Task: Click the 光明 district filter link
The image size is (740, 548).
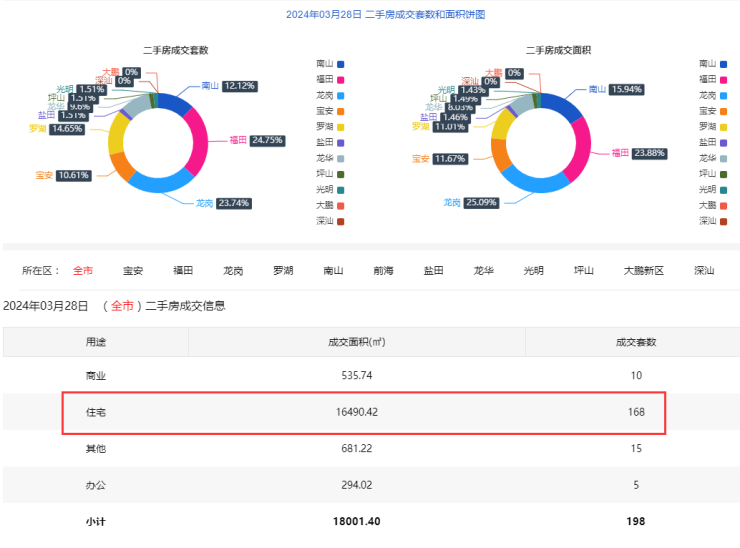Action: coord(534,270)
